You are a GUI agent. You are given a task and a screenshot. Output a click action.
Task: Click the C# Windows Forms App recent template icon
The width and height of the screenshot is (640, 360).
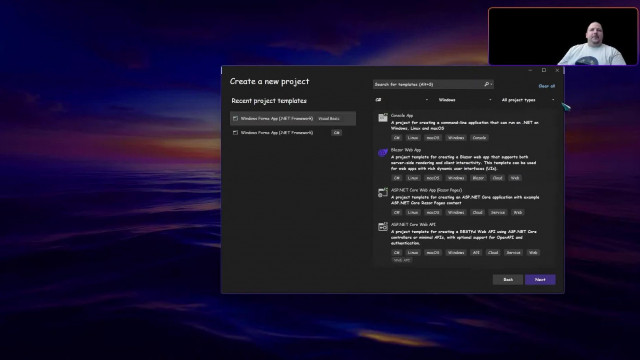click(235, 133)
